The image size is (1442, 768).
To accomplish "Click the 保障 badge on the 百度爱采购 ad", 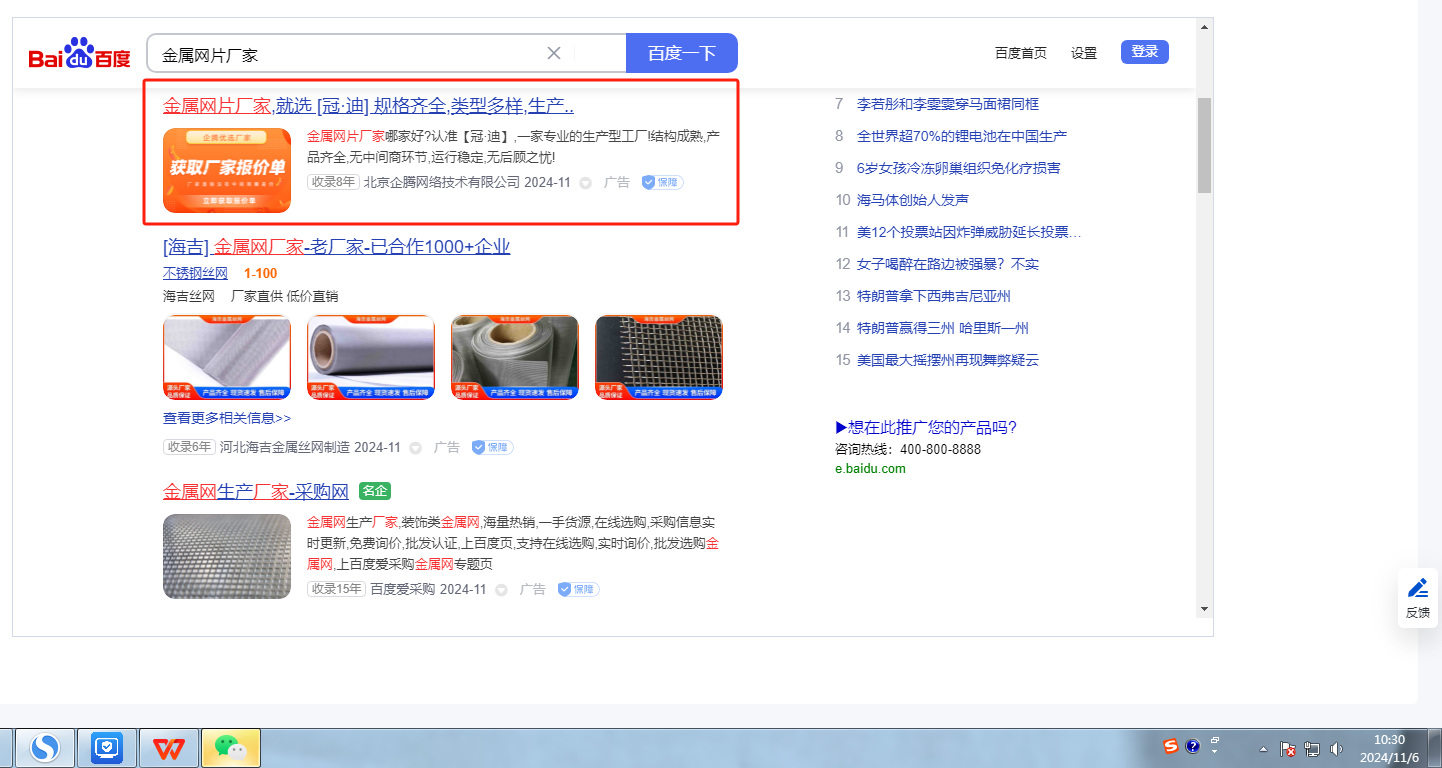I will pos(578,589).
